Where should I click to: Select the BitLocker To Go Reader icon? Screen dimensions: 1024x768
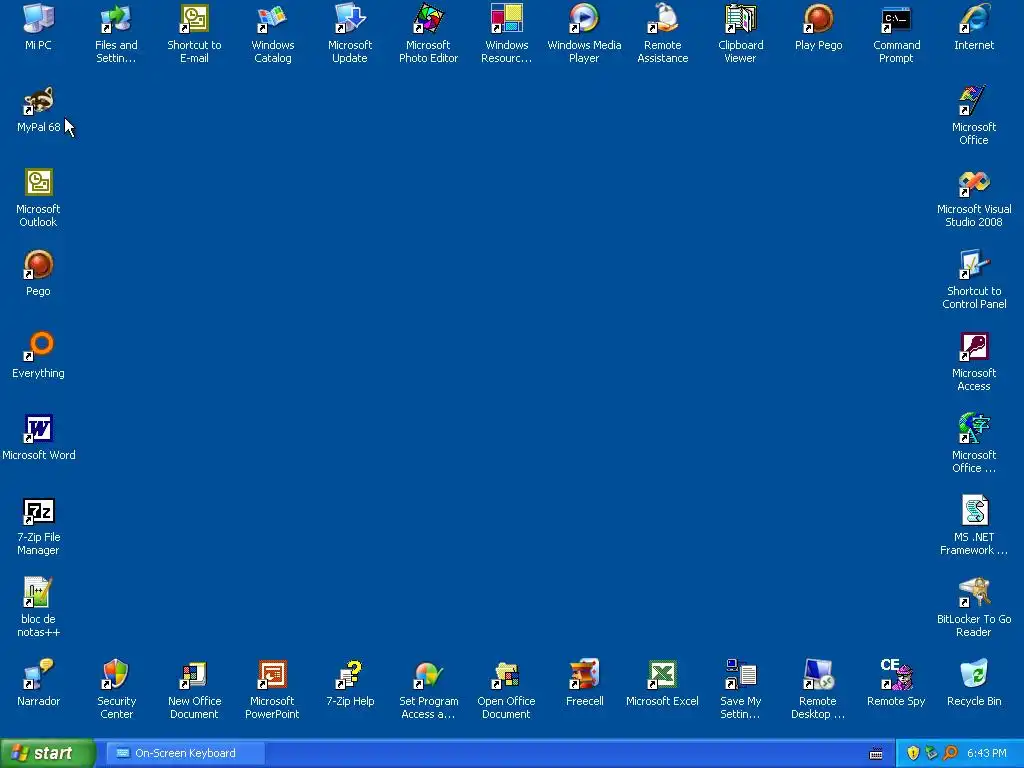click(974, 593)
